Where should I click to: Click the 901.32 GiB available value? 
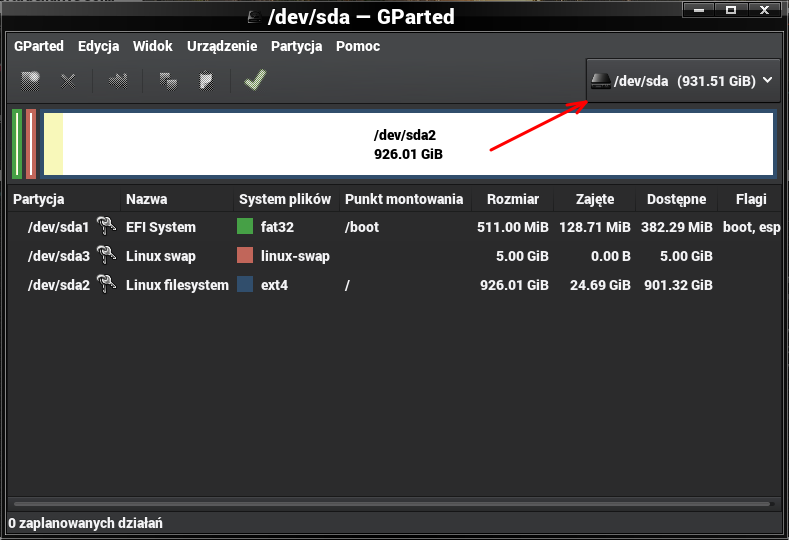678,285
